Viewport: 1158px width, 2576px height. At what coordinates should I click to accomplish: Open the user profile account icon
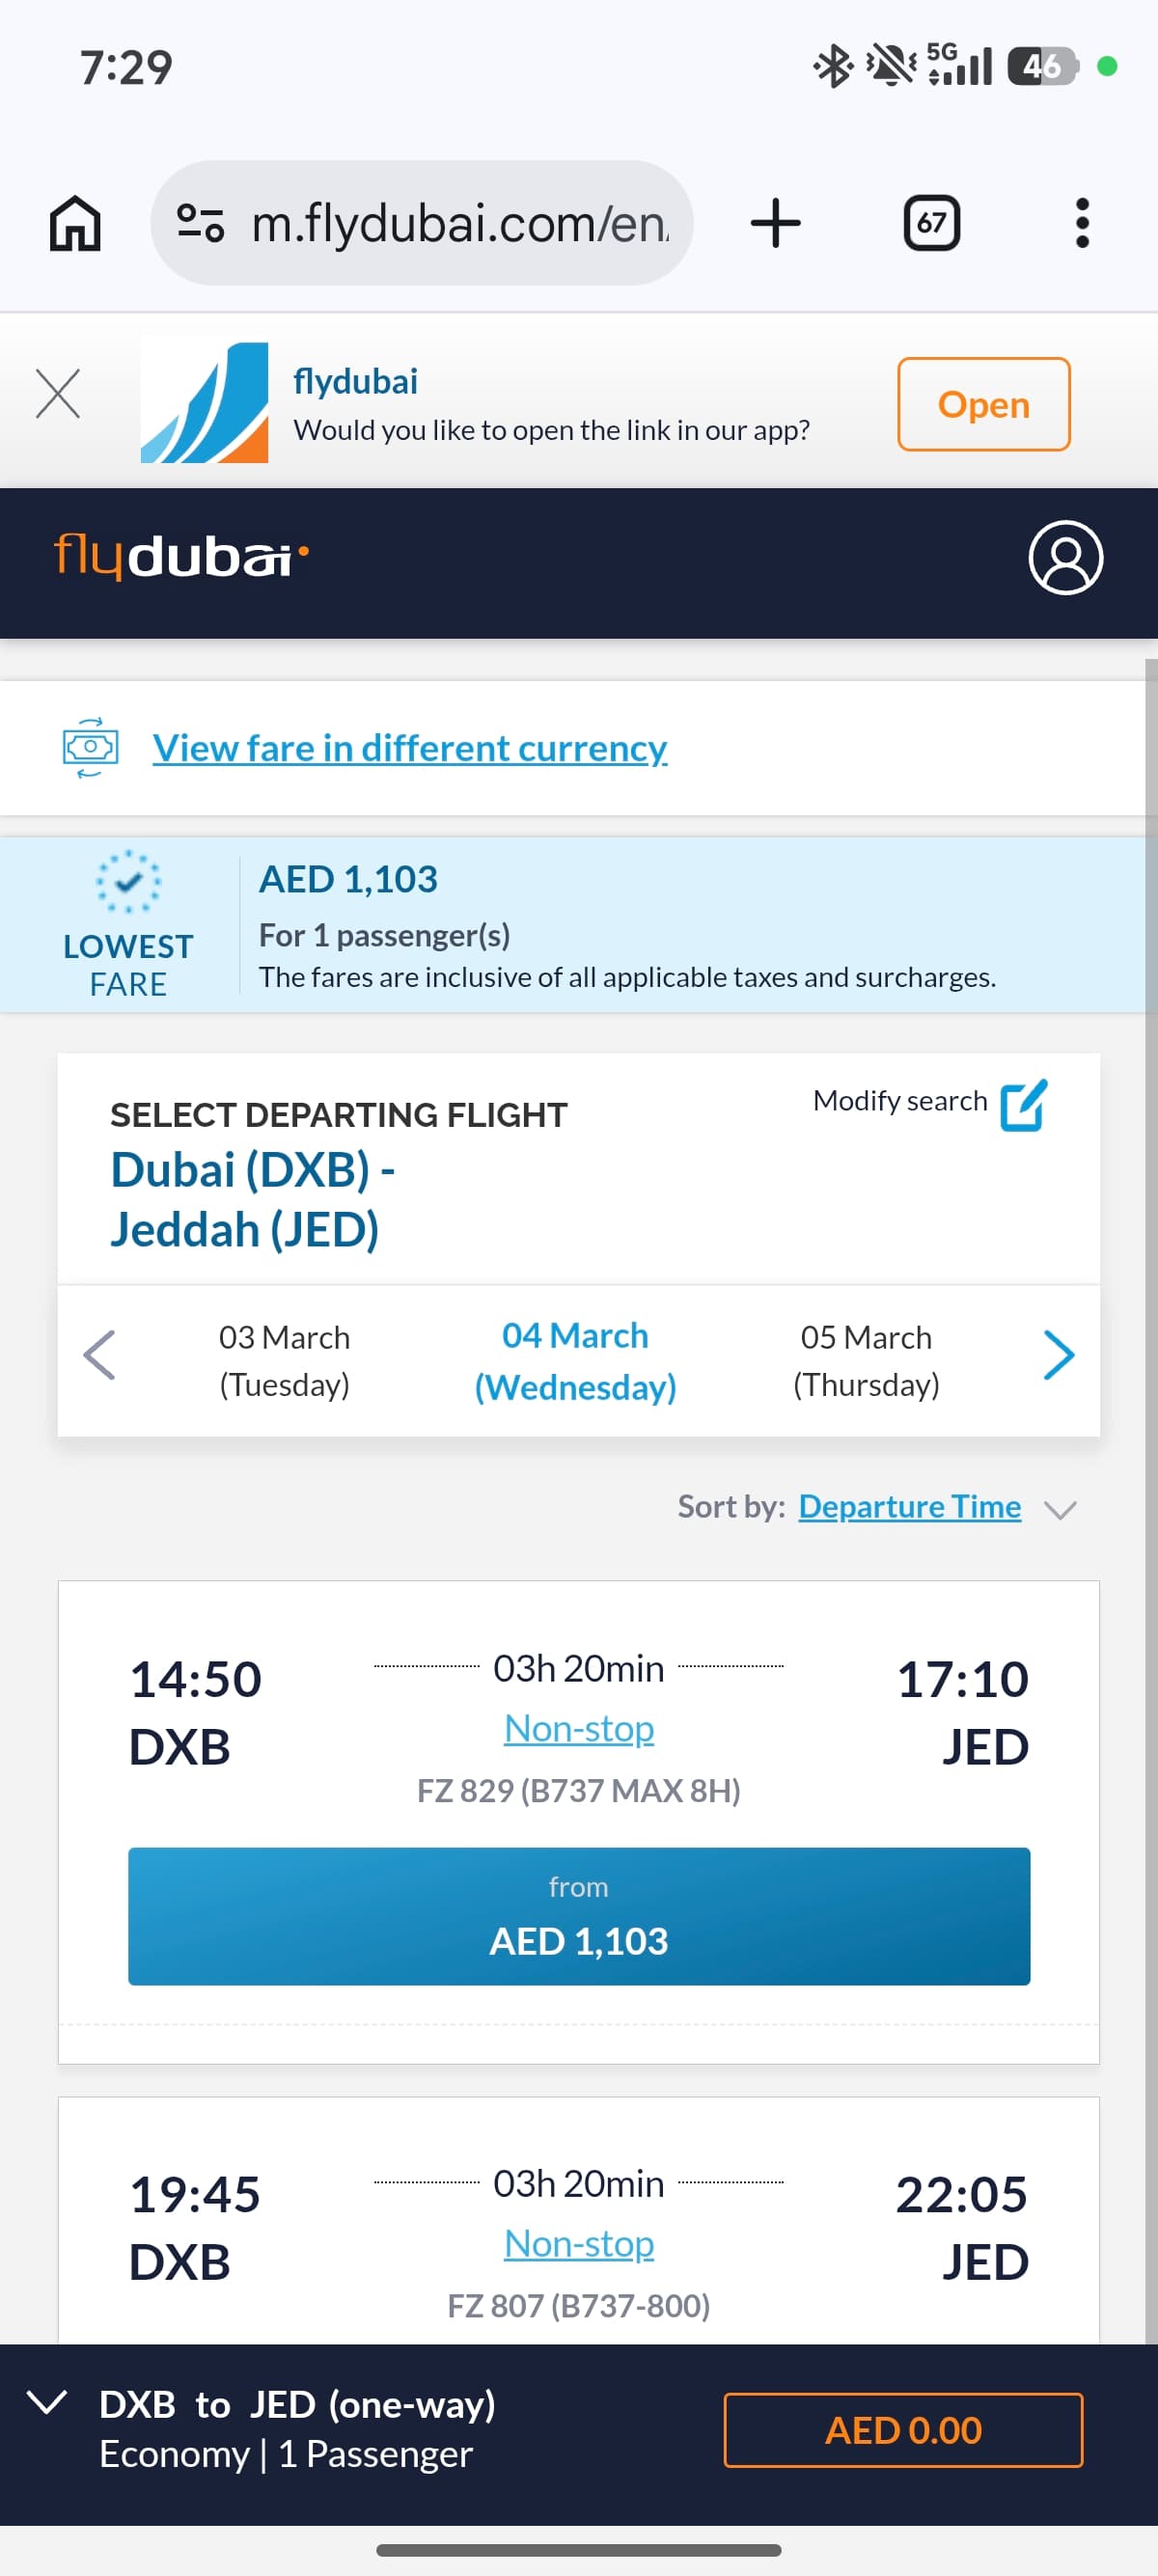pyautogui.click(x=1065, y=558)
